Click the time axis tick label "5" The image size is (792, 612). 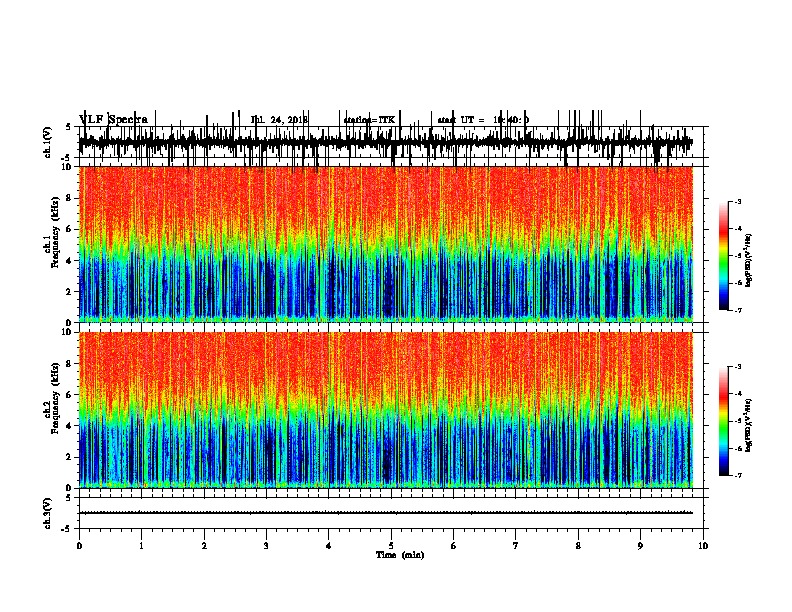click(x=391, y=546)
